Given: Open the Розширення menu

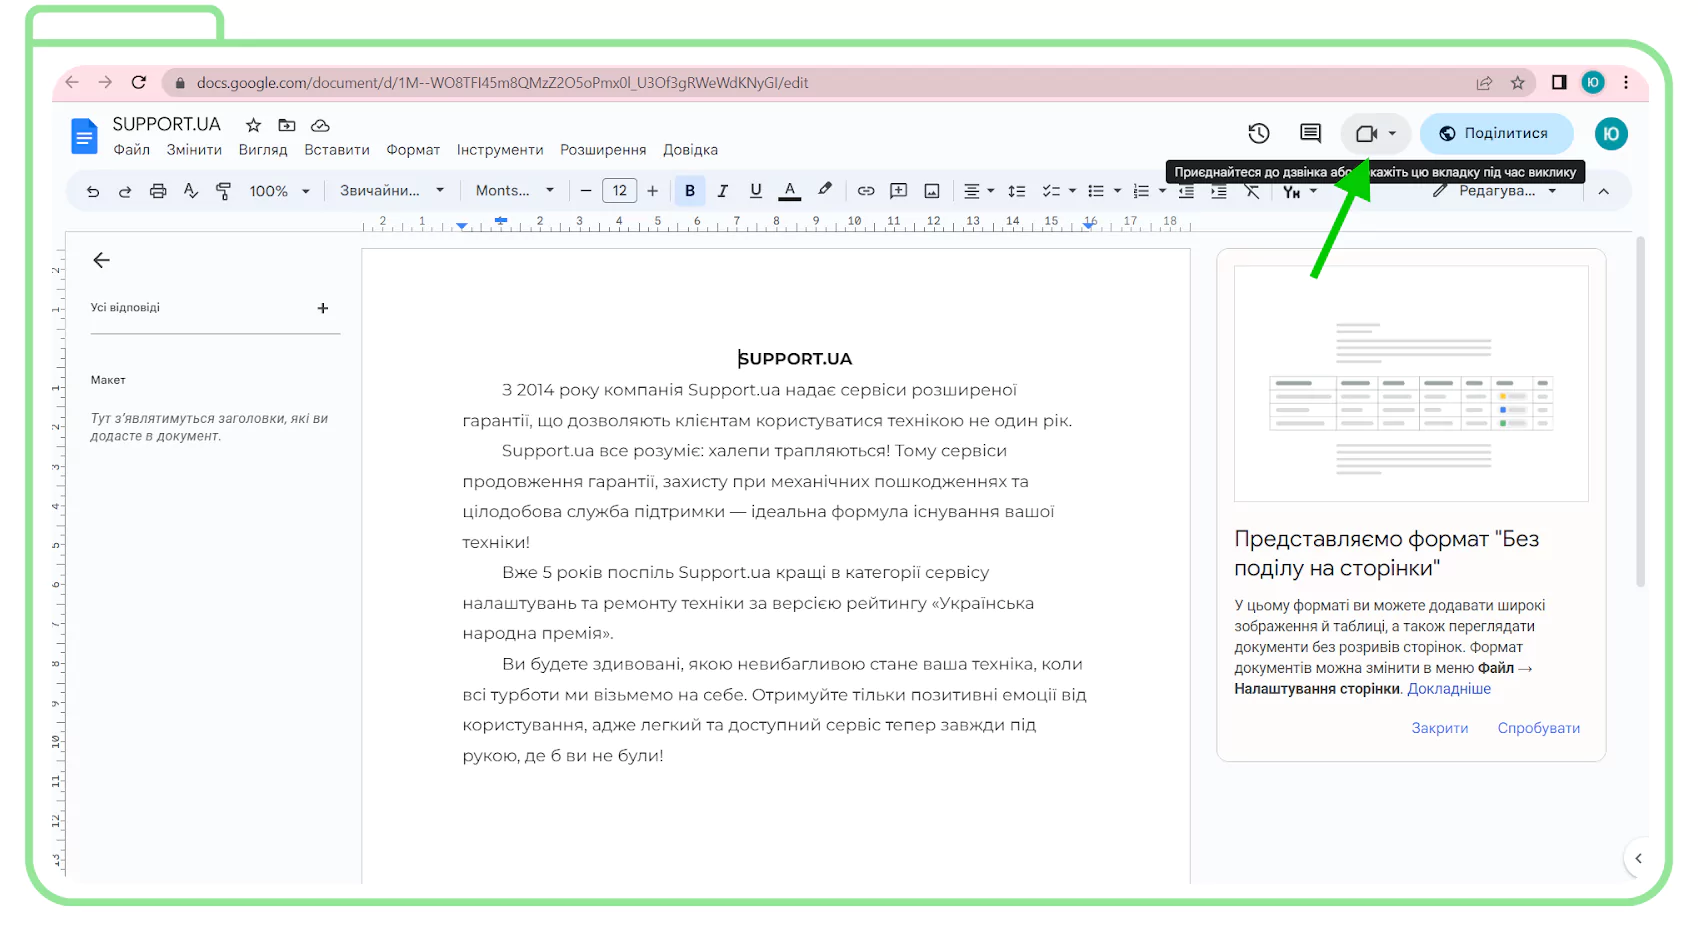Looking at the screenshot, I should pos(603,150).
